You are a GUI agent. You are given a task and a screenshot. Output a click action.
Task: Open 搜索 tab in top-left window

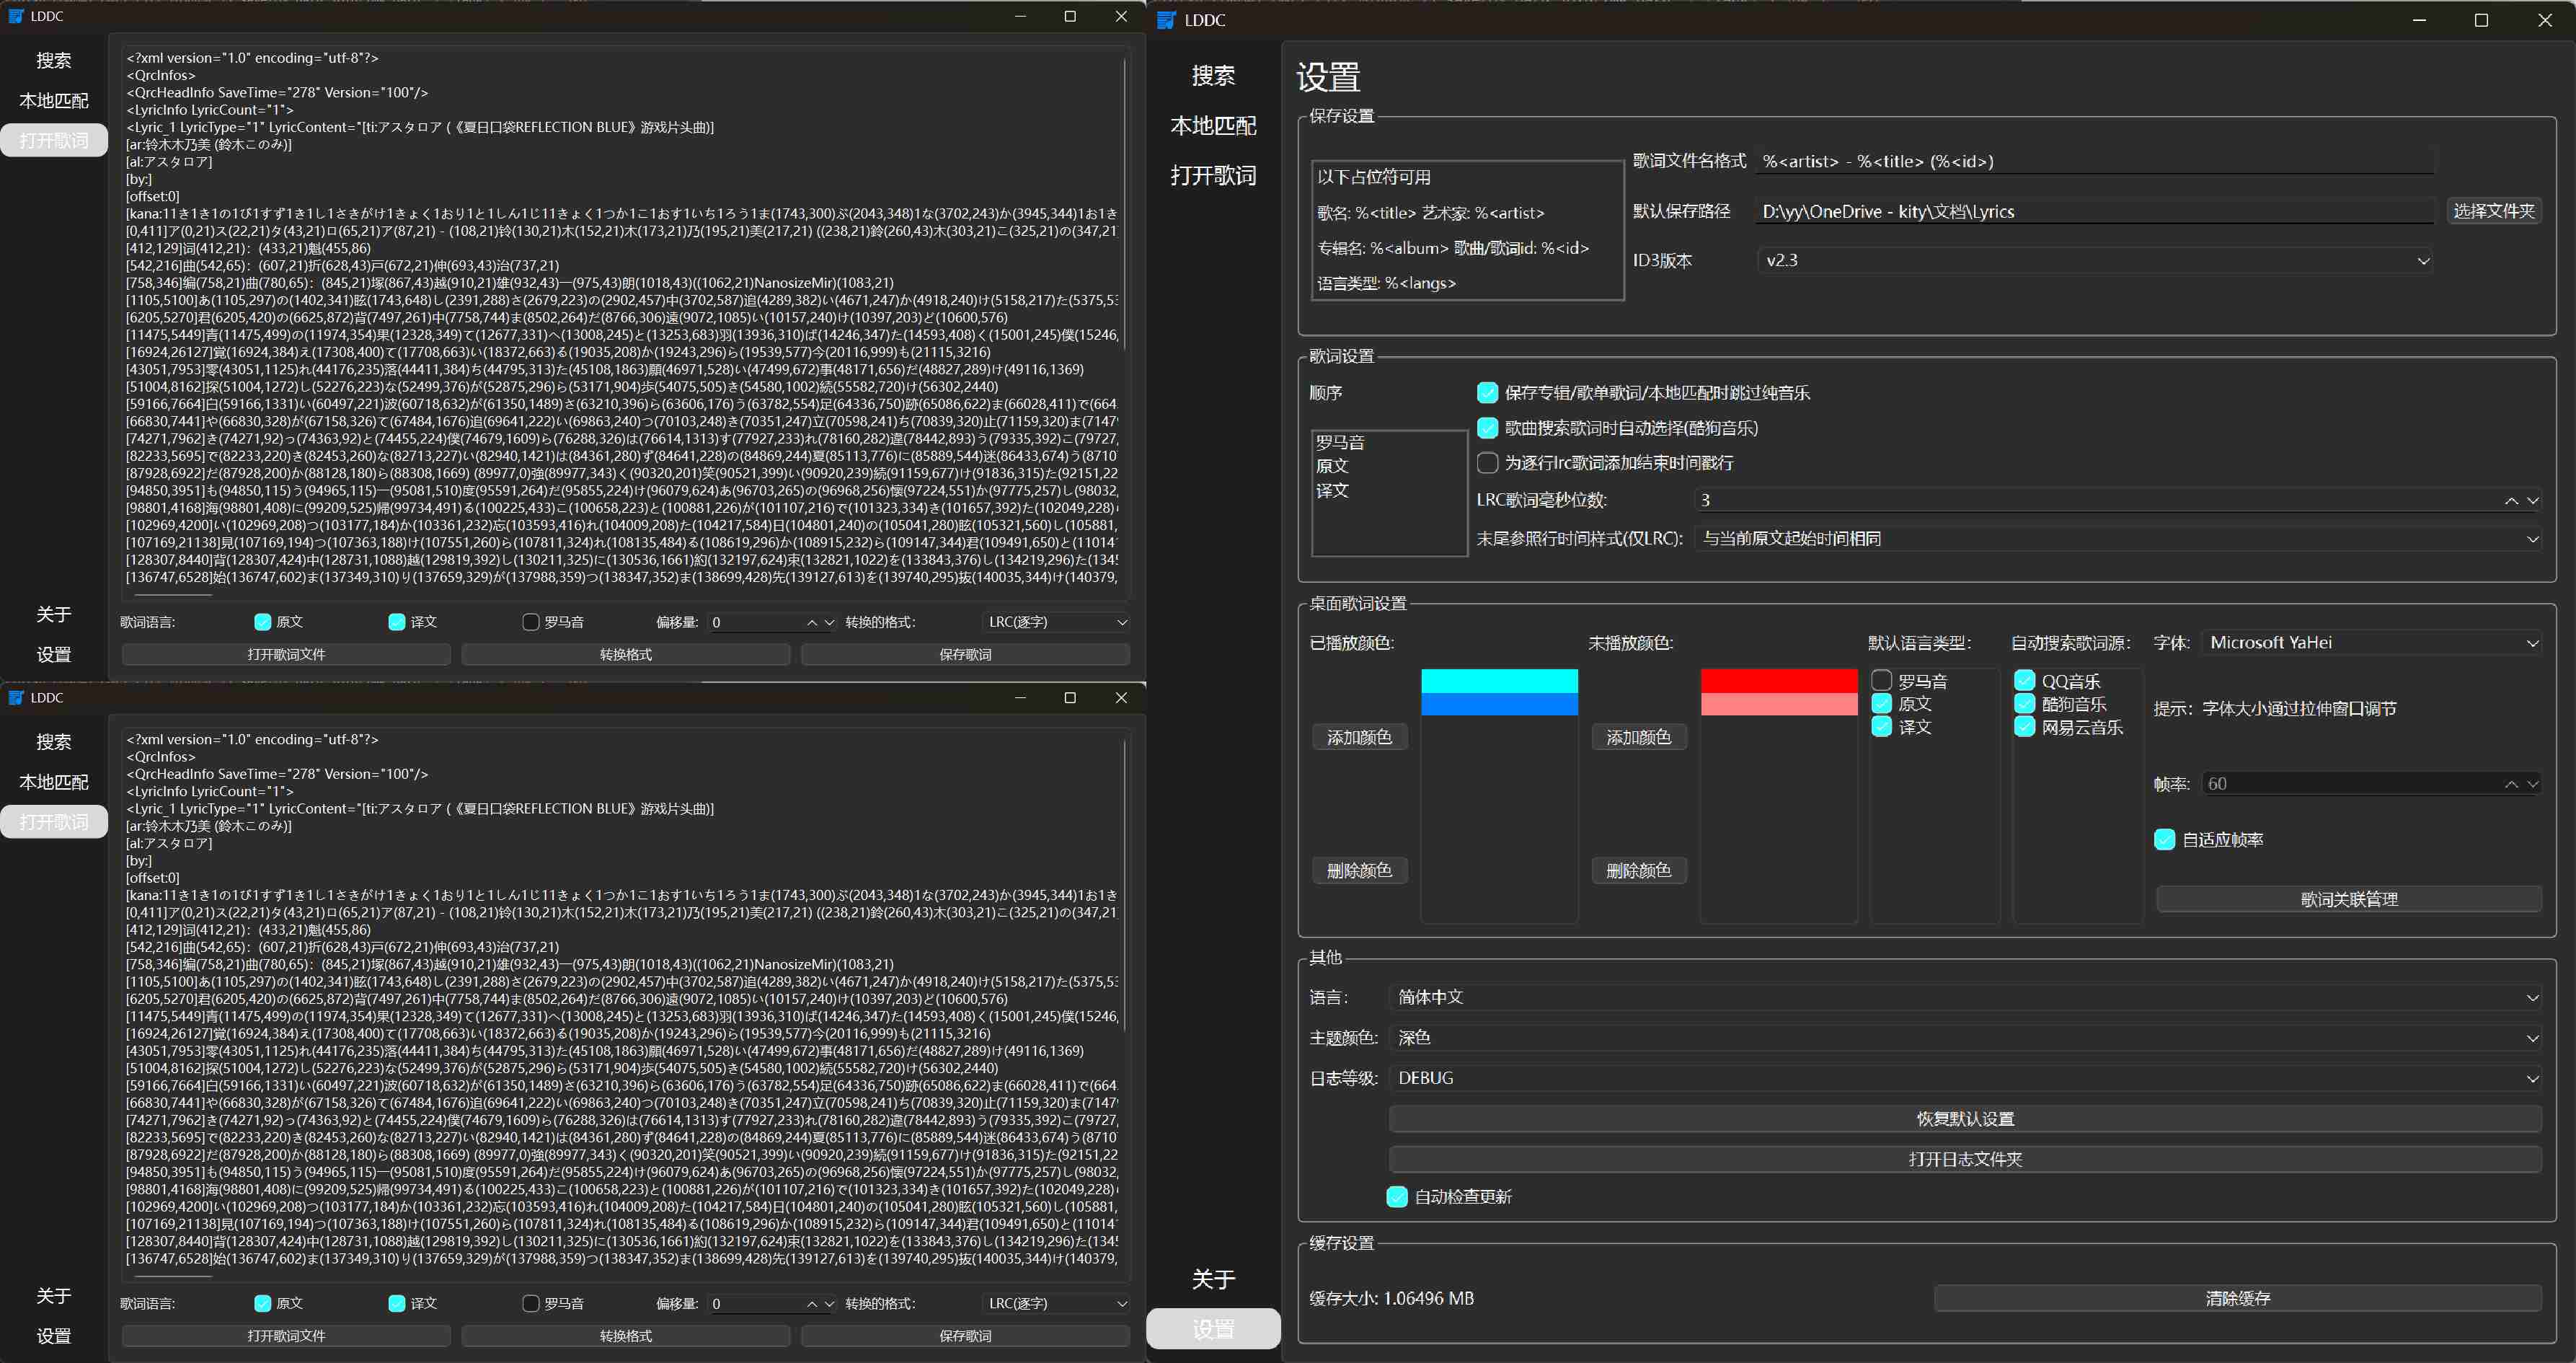(54, 61)
